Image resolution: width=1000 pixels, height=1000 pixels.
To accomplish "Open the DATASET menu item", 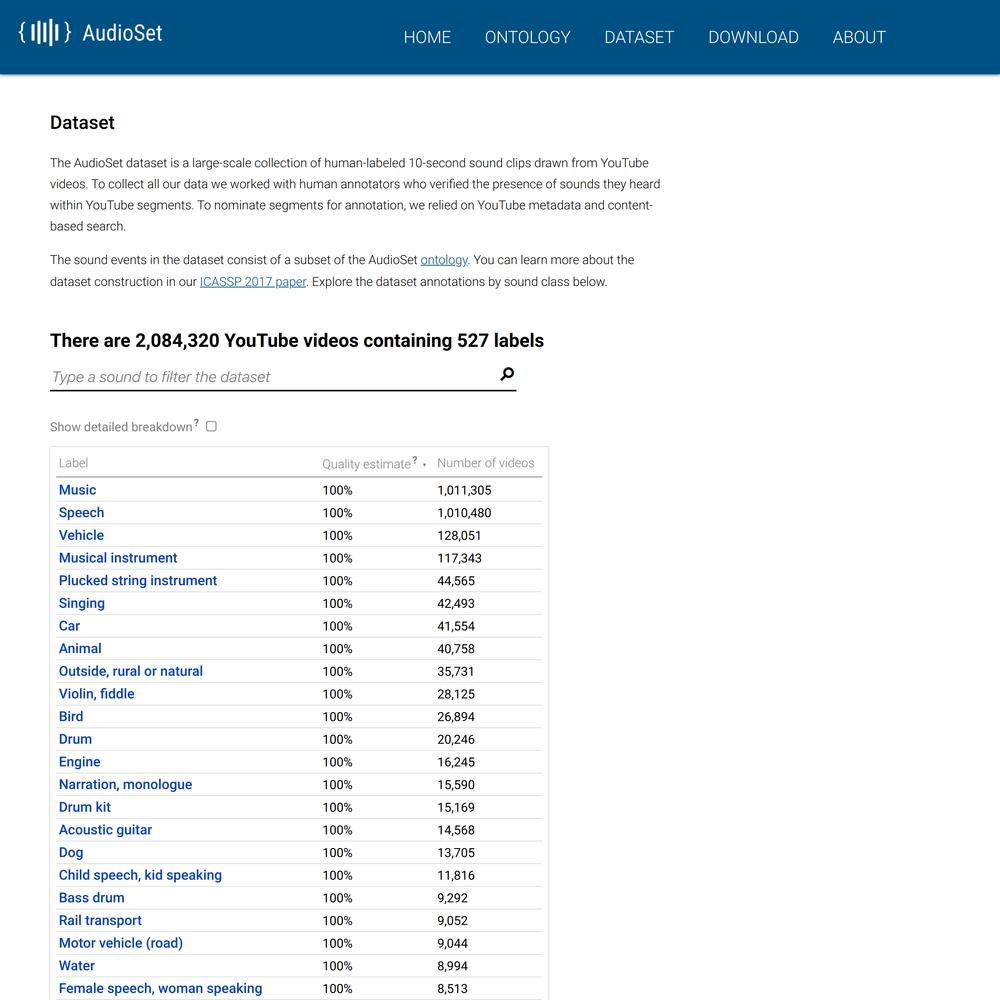I will [x=639, y=37].
